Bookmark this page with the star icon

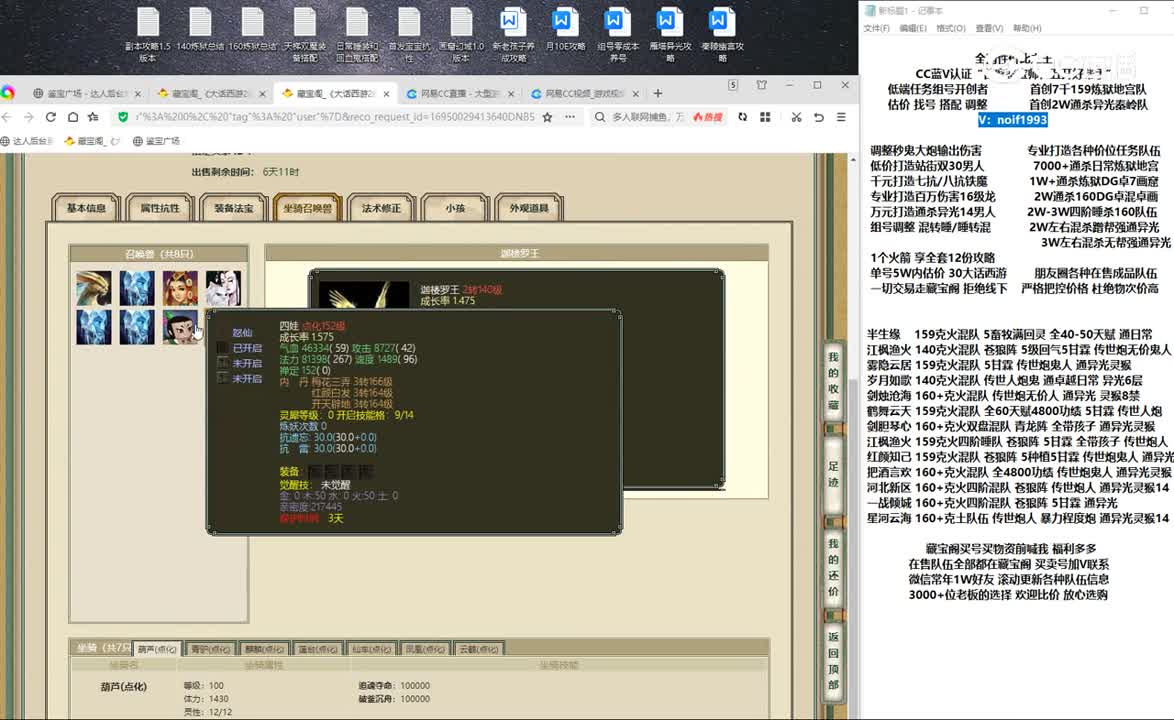(x=547, y=117)
